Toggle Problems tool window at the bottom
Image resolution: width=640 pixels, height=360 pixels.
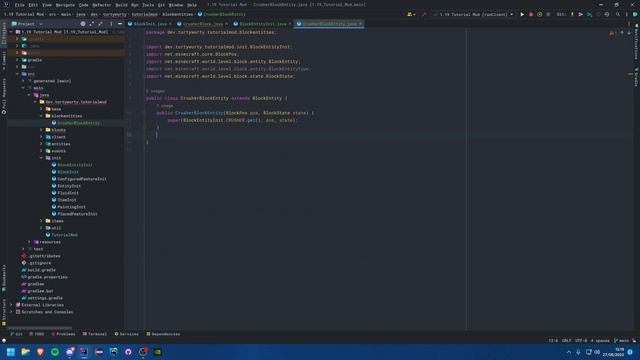(63, 334)
